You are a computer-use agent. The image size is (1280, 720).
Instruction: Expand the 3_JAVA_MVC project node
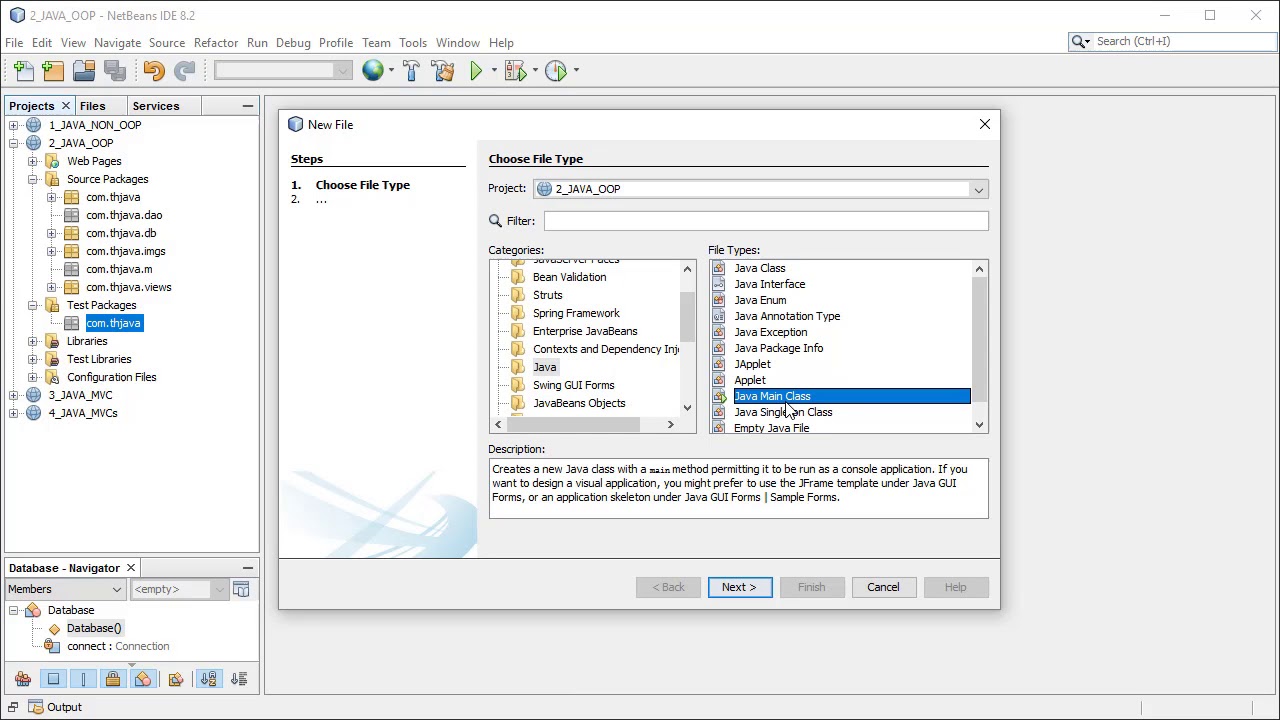14,395
